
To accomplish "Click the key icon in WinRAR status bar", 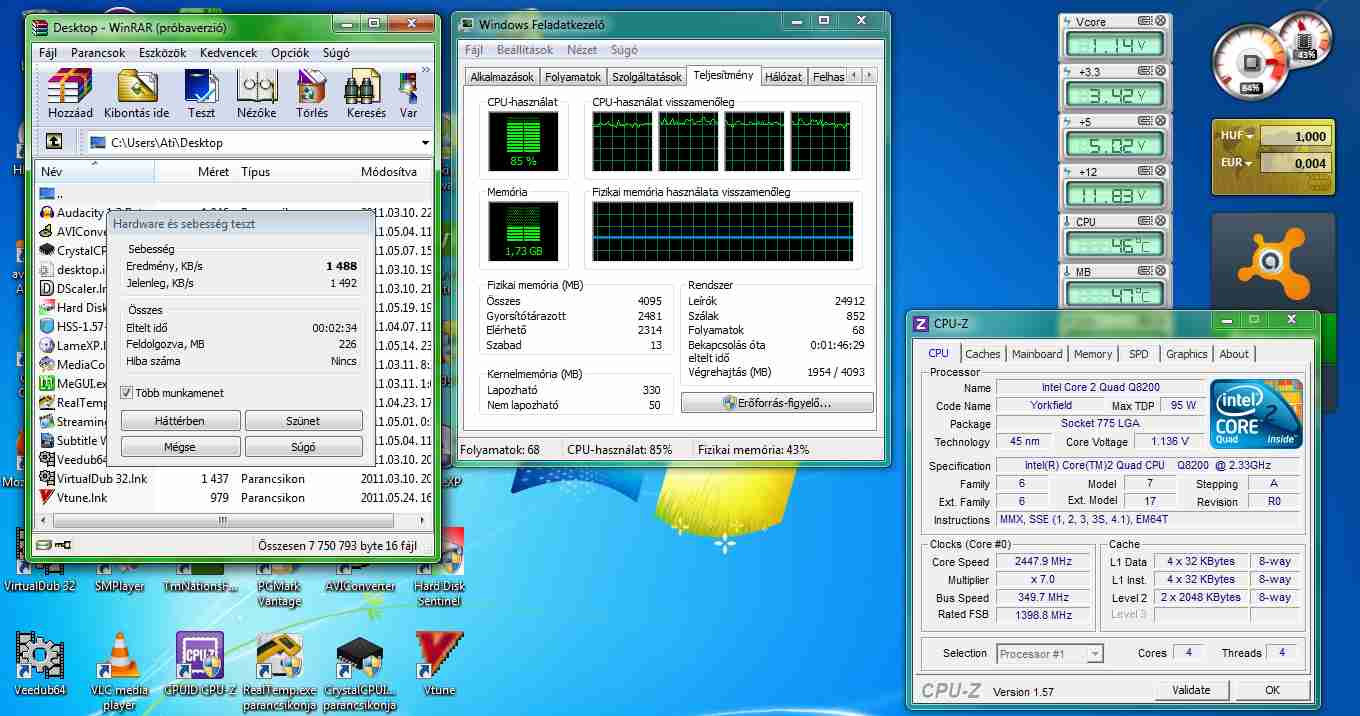I will point(63,546).
